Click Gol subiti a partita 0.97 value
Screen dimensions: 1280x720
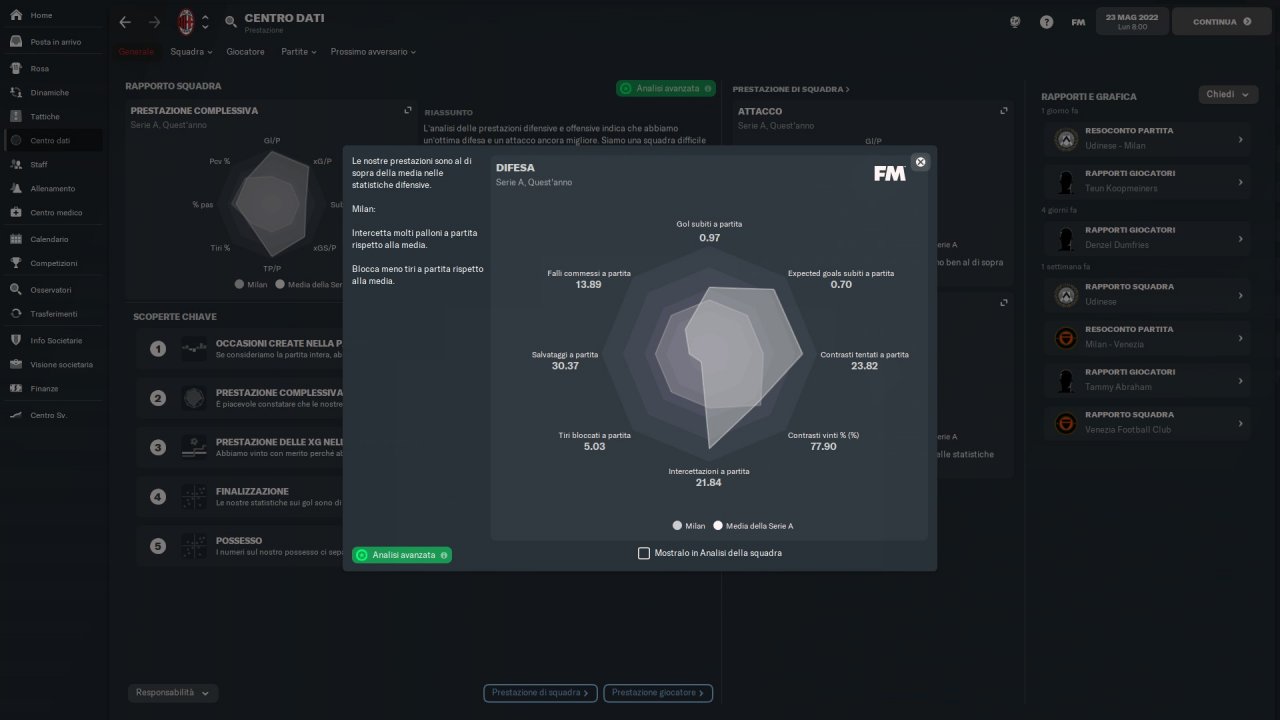[x=709, y=238]
